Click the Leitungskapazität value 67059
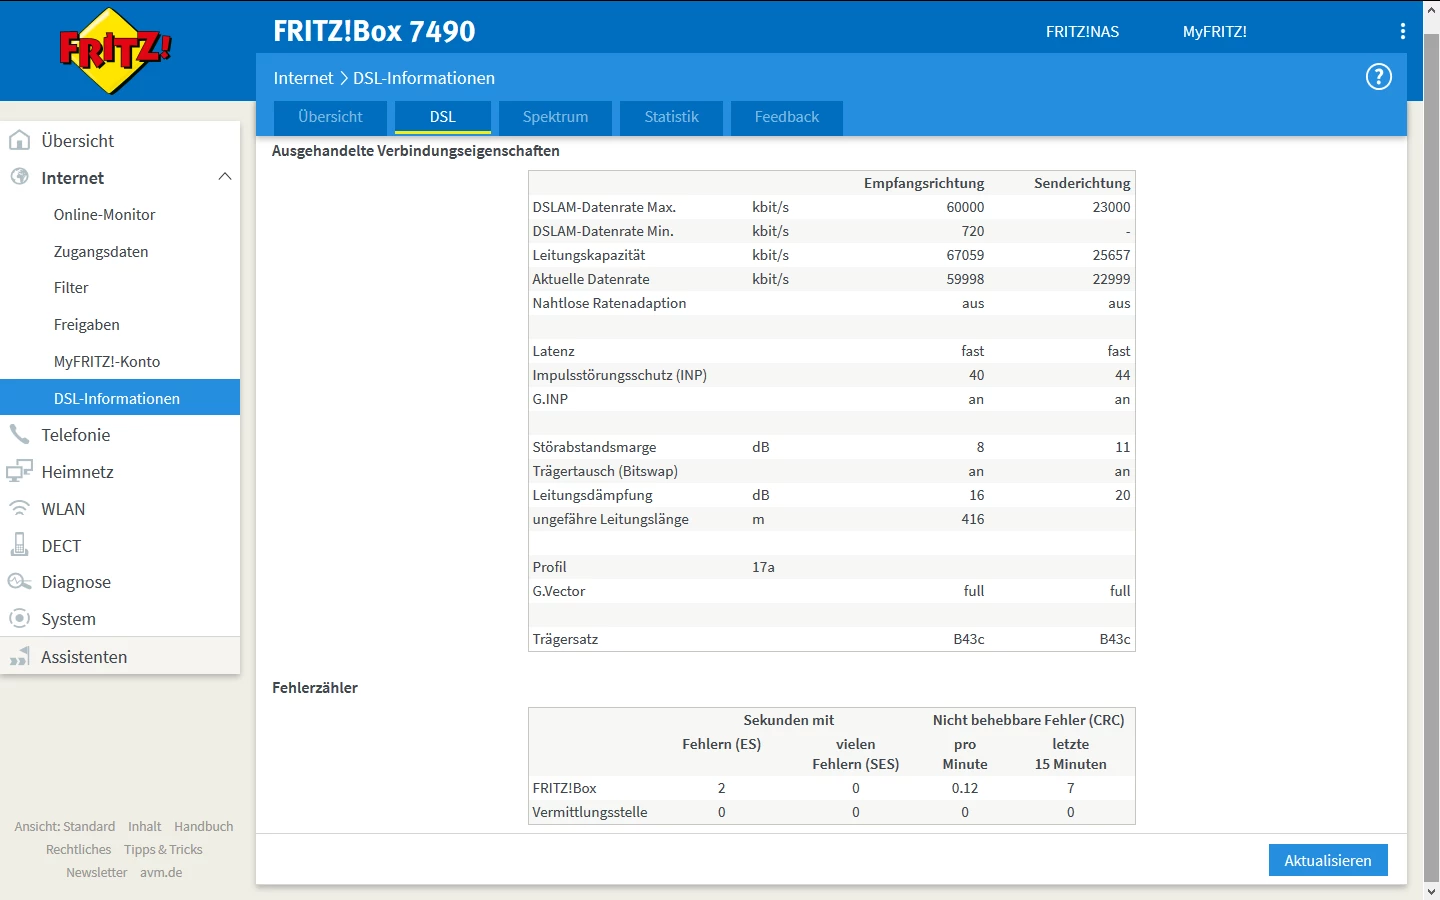 pyautogui.click(x=965, y=255)
